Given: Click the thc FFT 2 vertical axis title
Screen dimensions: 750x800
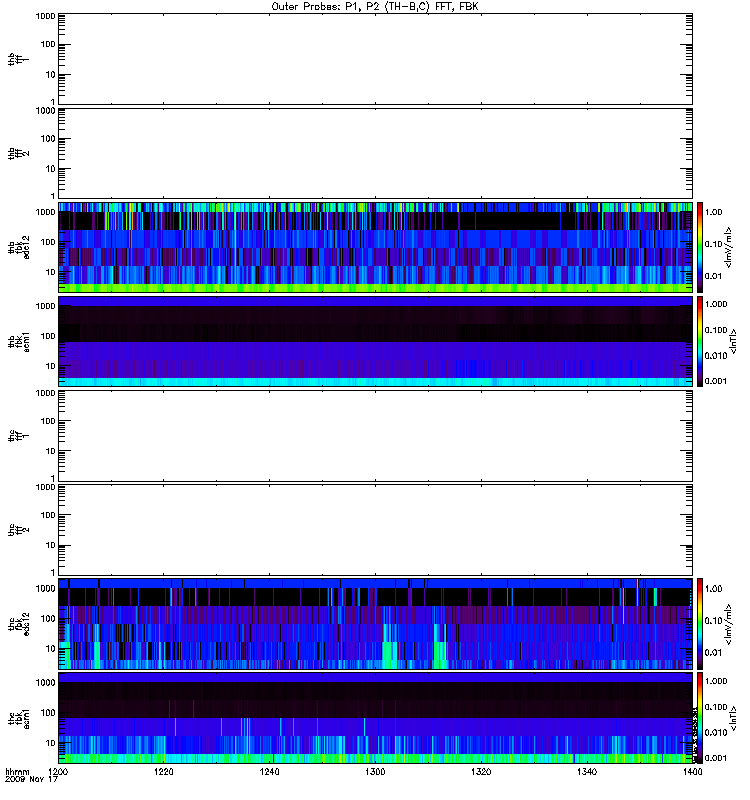Looking at the screenshot, I should pos(18,530).
